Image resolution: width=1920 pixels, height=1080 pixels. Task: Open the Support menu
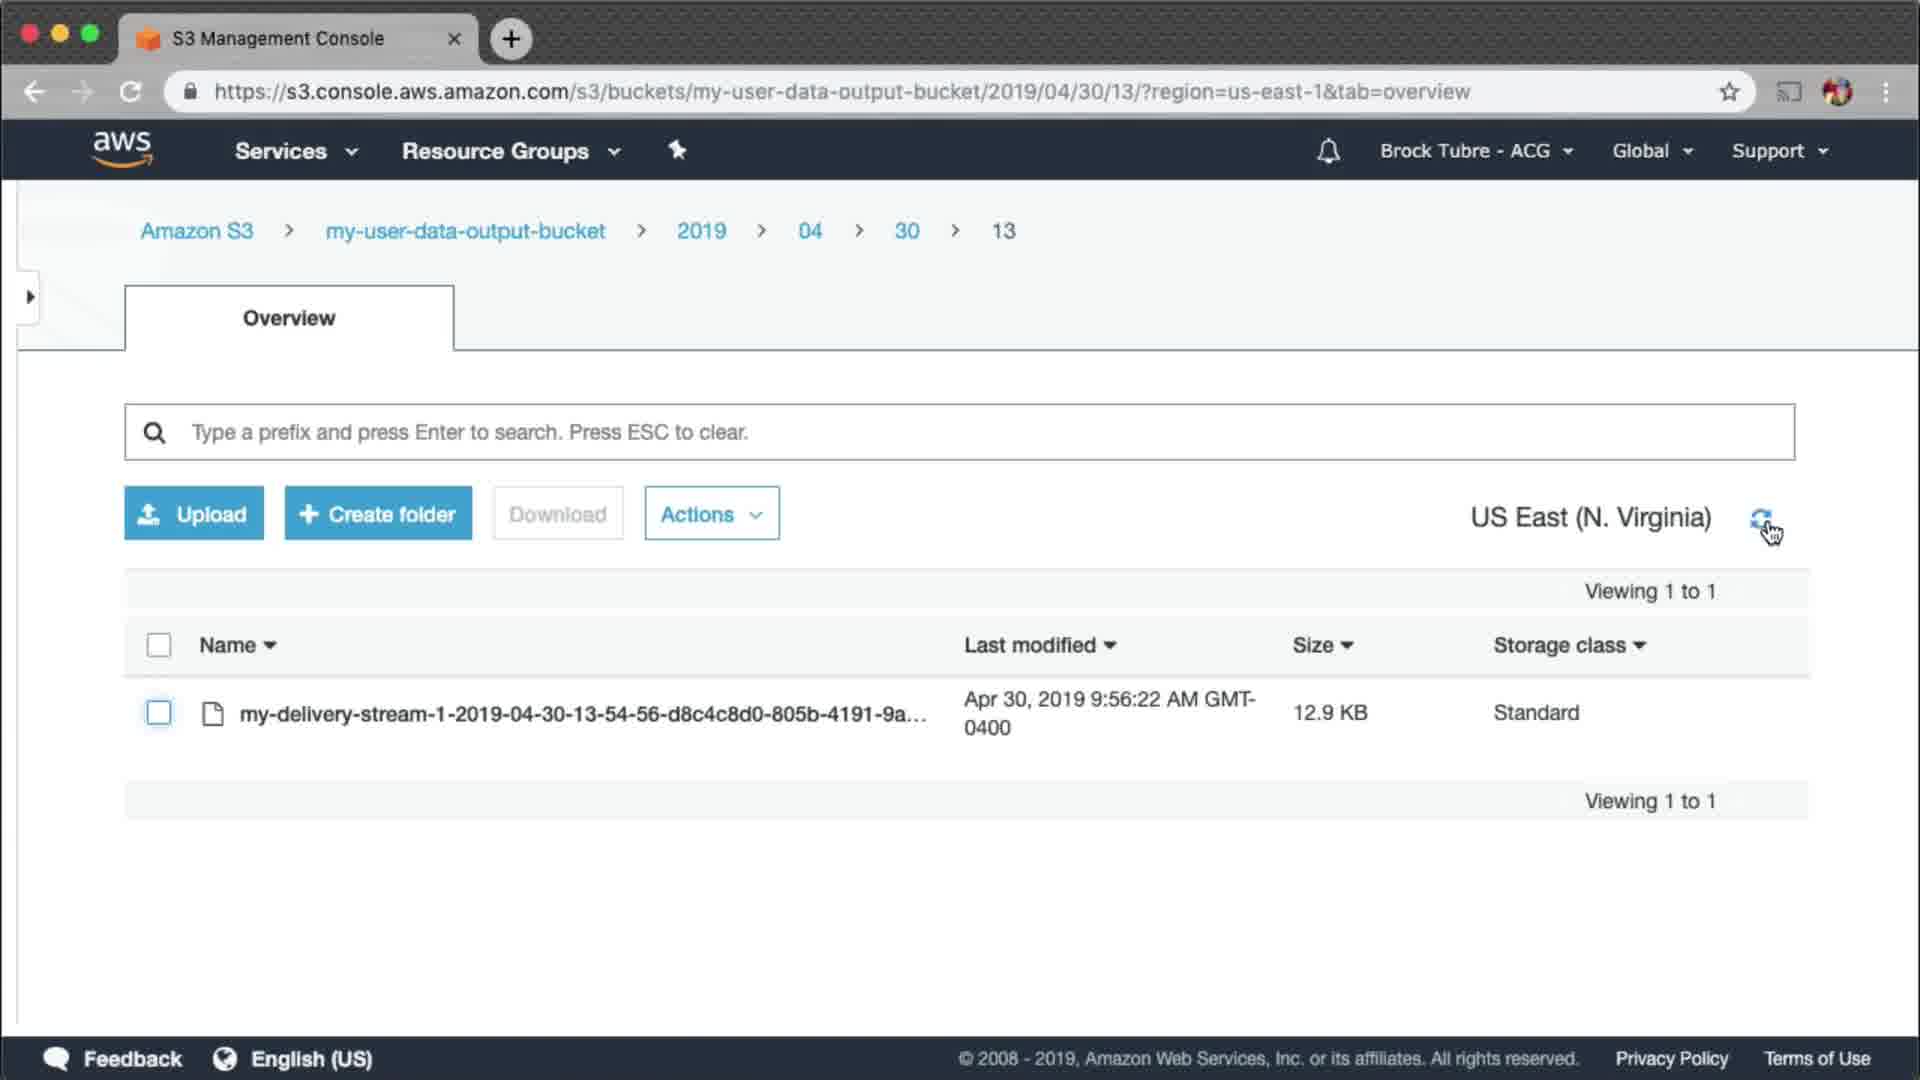pyautogui.click(x=1779, y=151)
